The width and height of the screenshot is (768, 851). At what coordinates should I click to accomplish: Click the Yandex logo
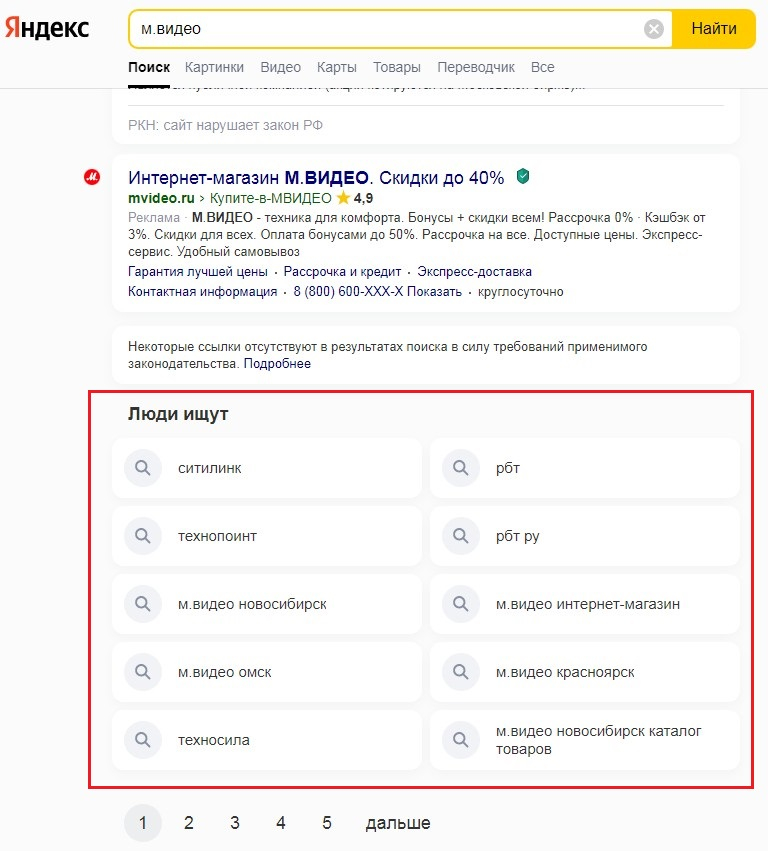pyautogui.click(x=47, y=28)
